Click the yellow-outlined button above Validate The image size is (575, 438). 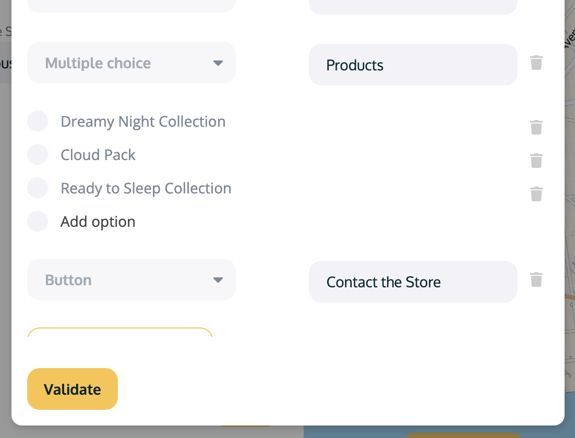click(120, 332)
